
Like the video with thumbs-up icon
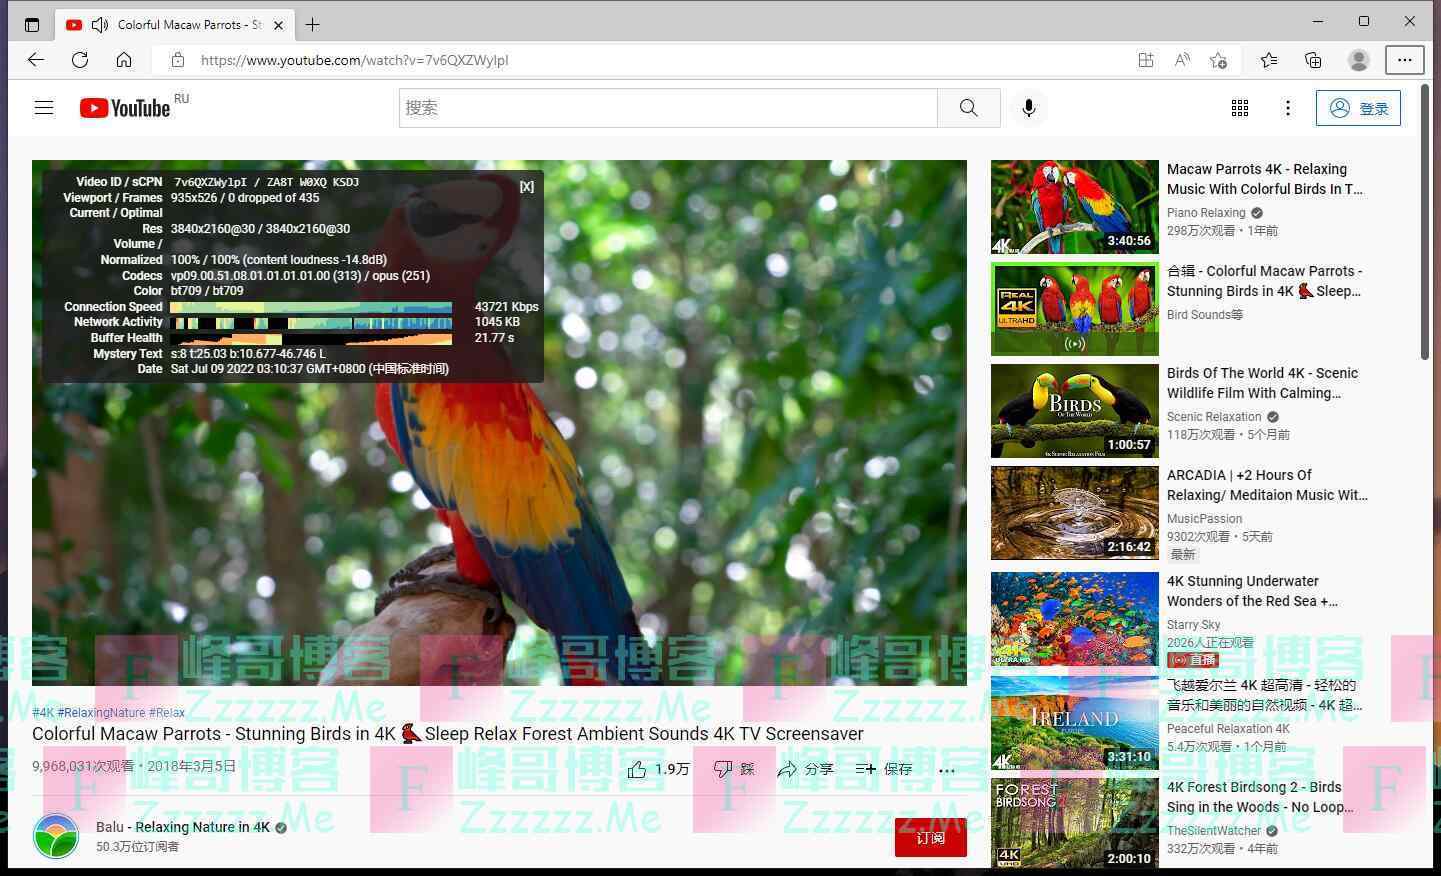click(637, 769)
